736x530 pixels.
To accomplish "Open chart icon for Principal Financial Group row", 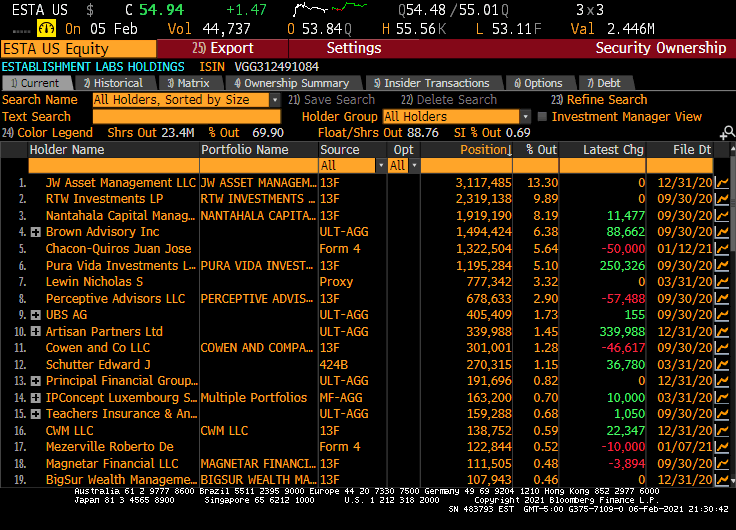I will [x=721, y=381].
